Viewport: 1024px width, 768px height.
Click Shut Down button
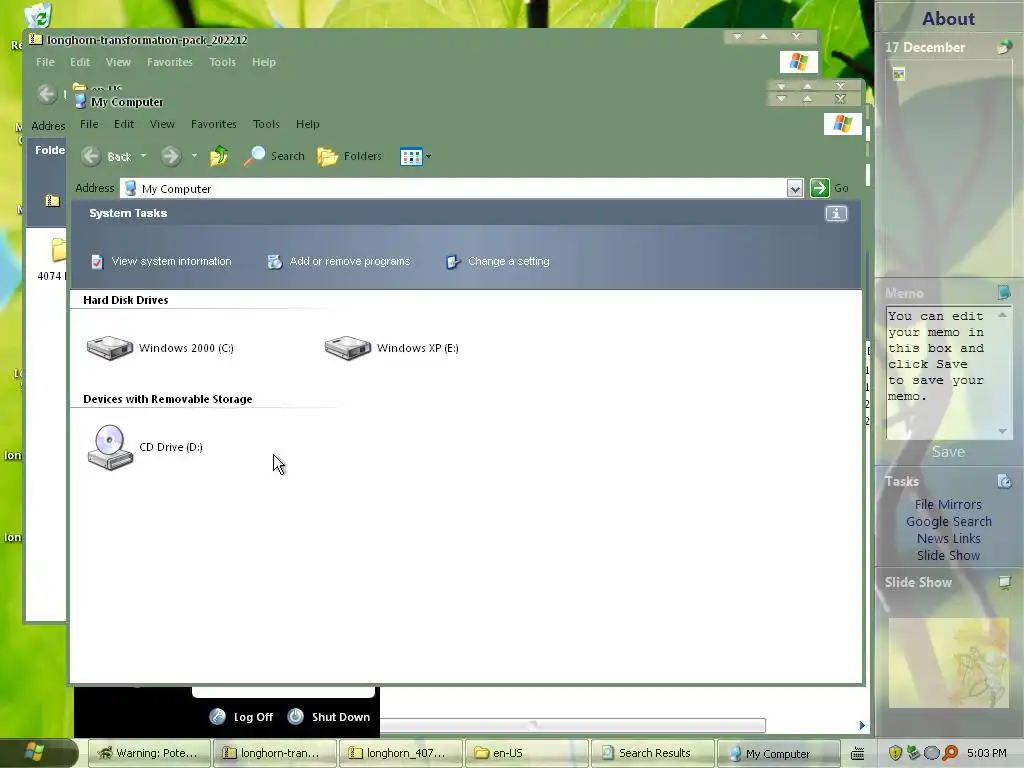[329, 717]
